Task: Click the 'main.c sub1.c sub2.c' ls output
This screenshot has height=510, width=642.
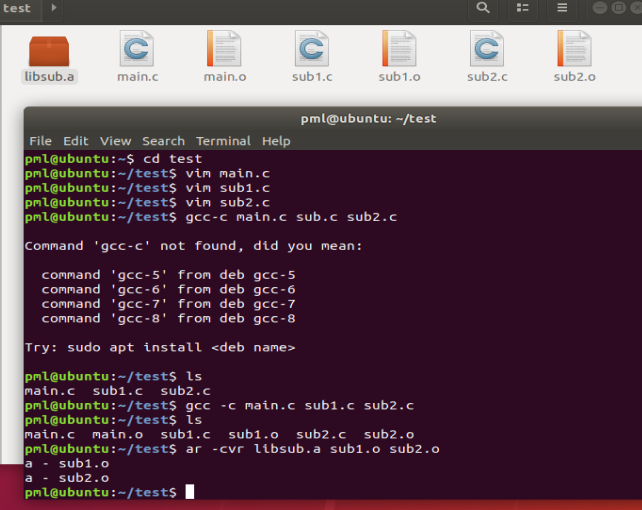Action: pyautogui.click(x=118, y=391)
